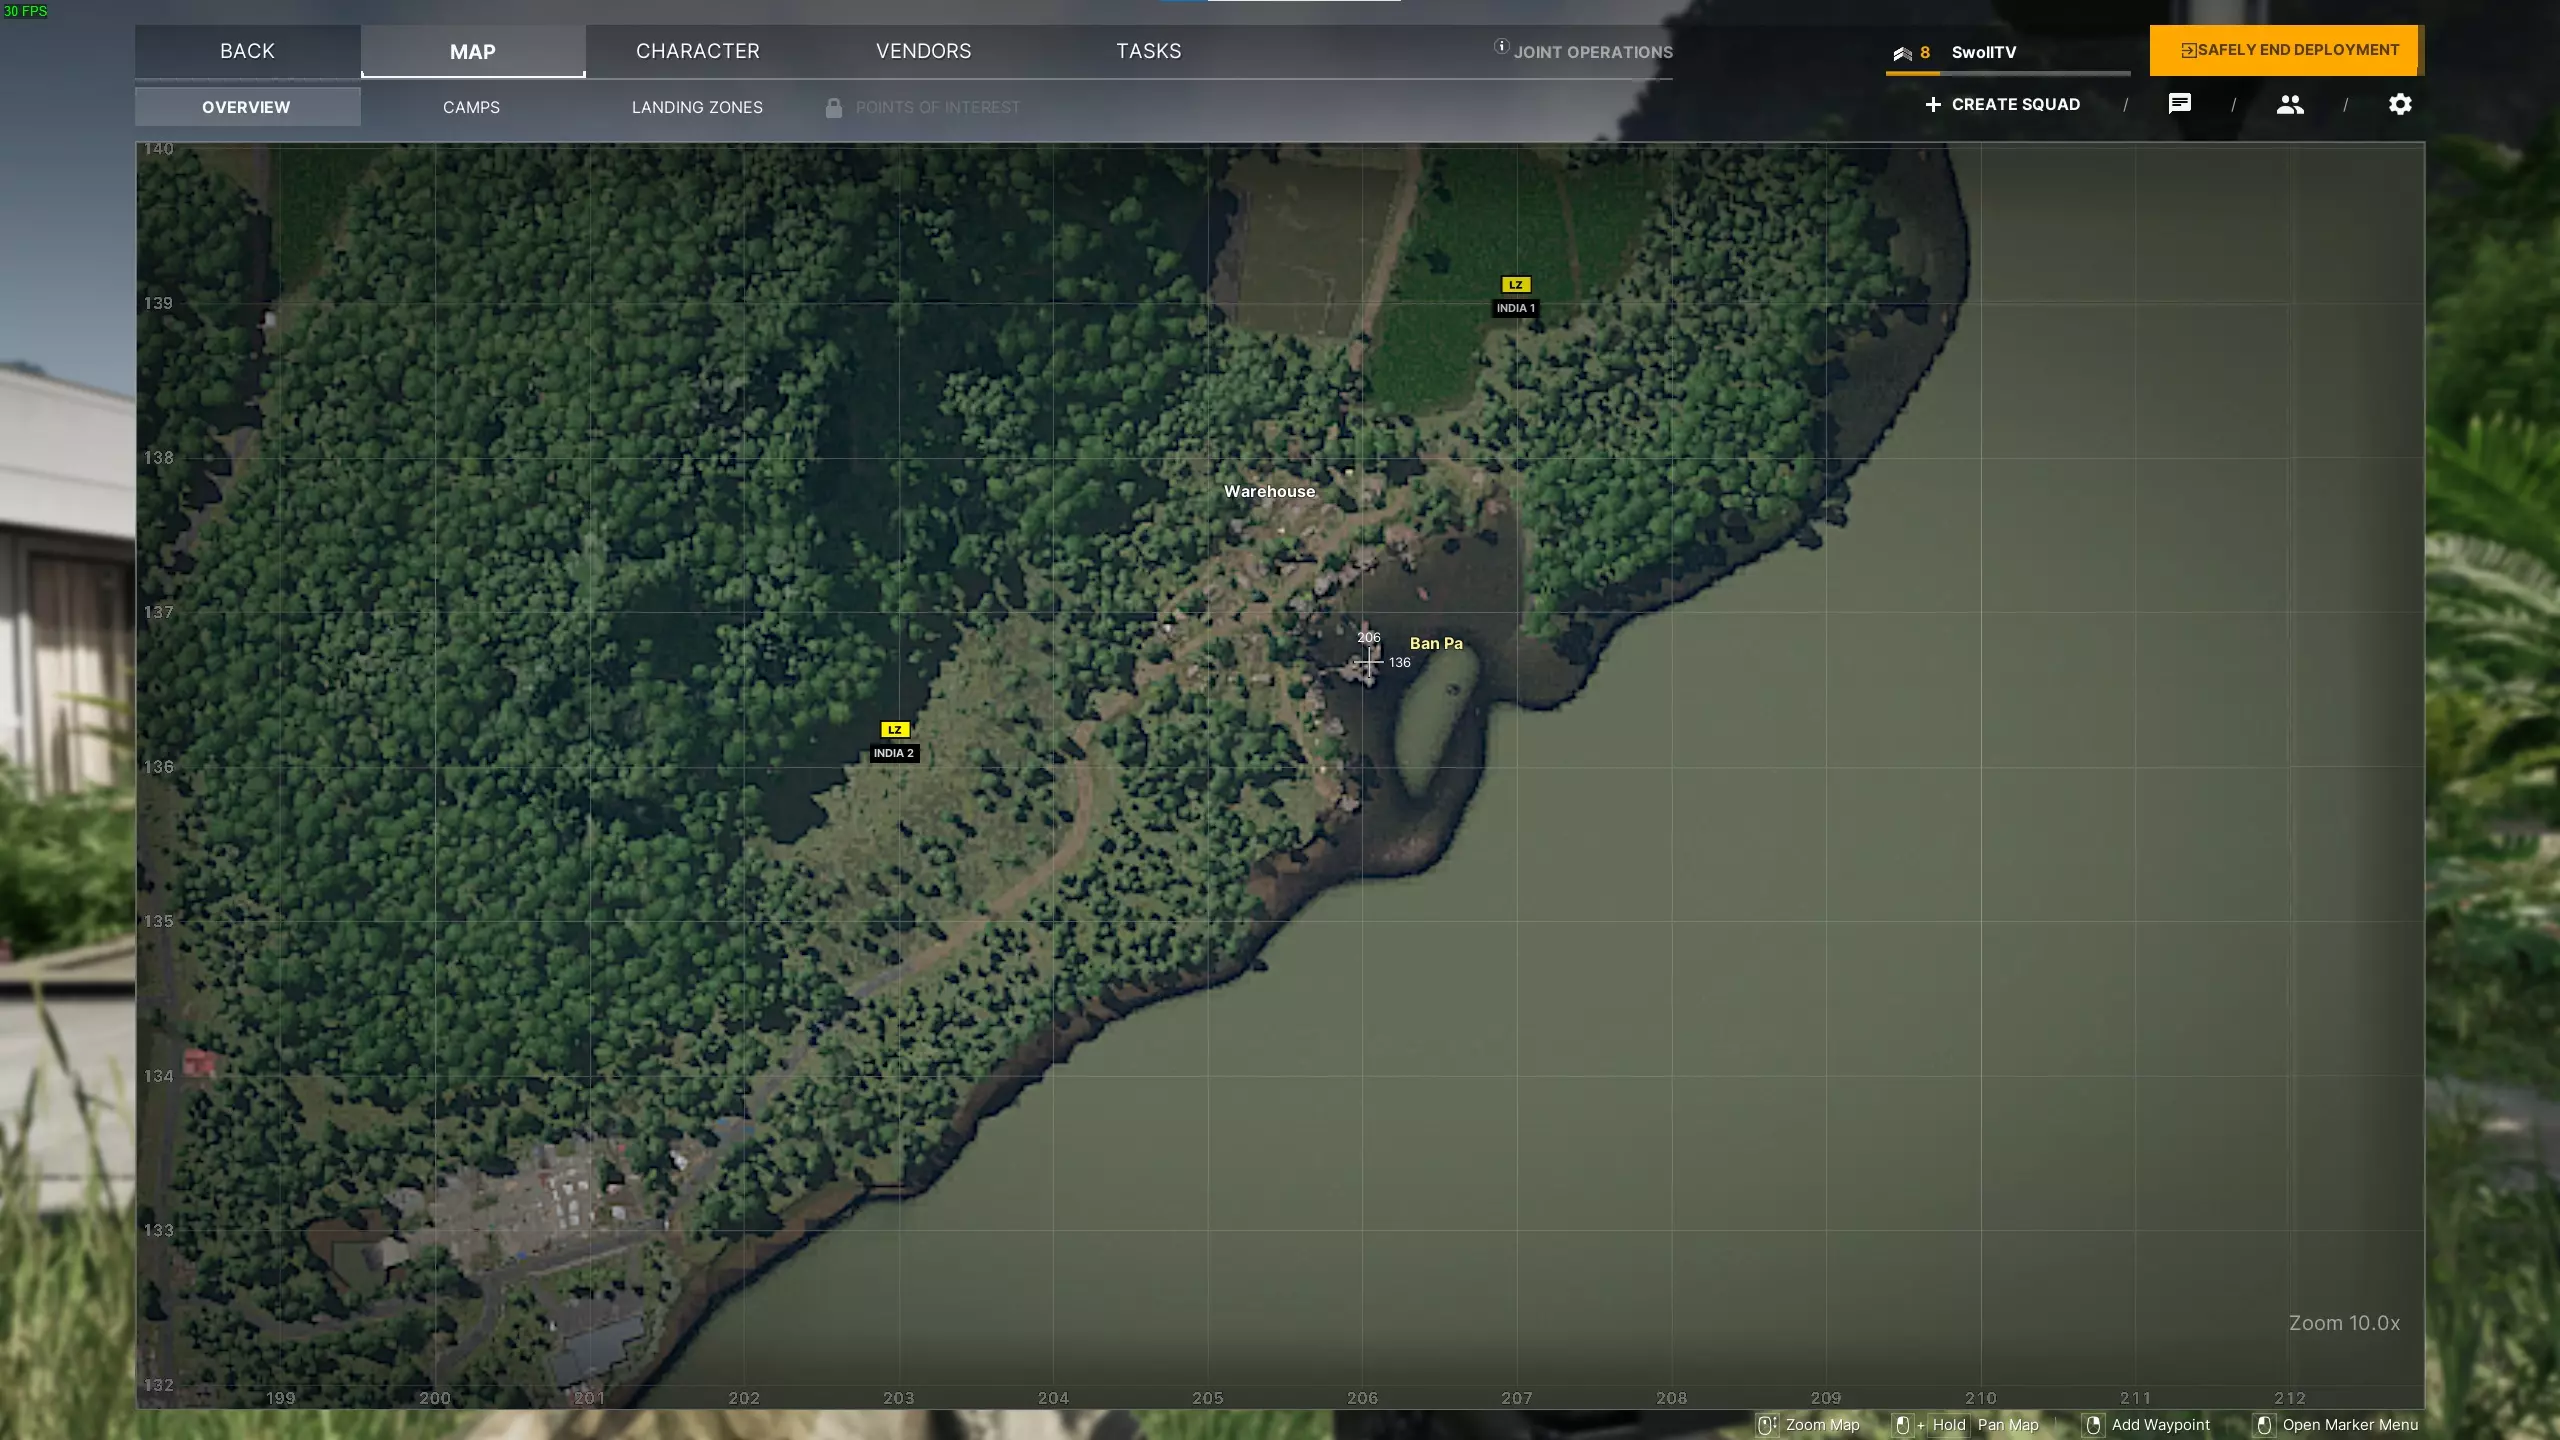
Task: Open the chat messages icon
Action: coord(2180,104)
